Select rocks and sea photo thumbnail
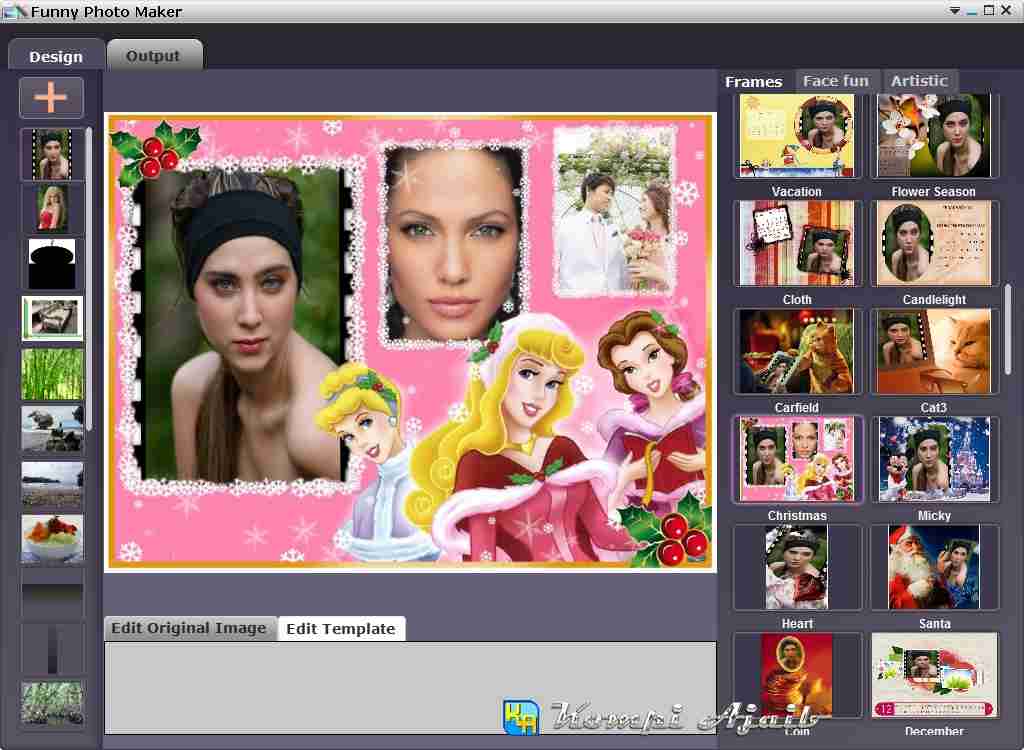The width and height of the screenshot is (1024, 750). (52, 429)
